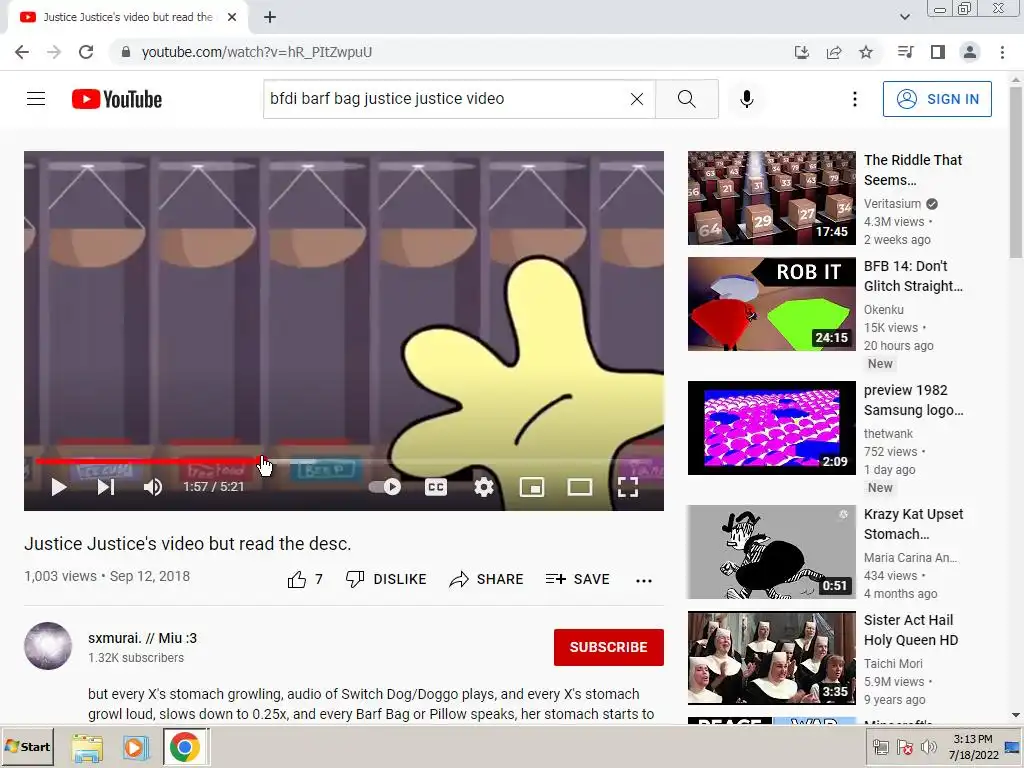Open the SHARE dialog

(x=487, y=579)
